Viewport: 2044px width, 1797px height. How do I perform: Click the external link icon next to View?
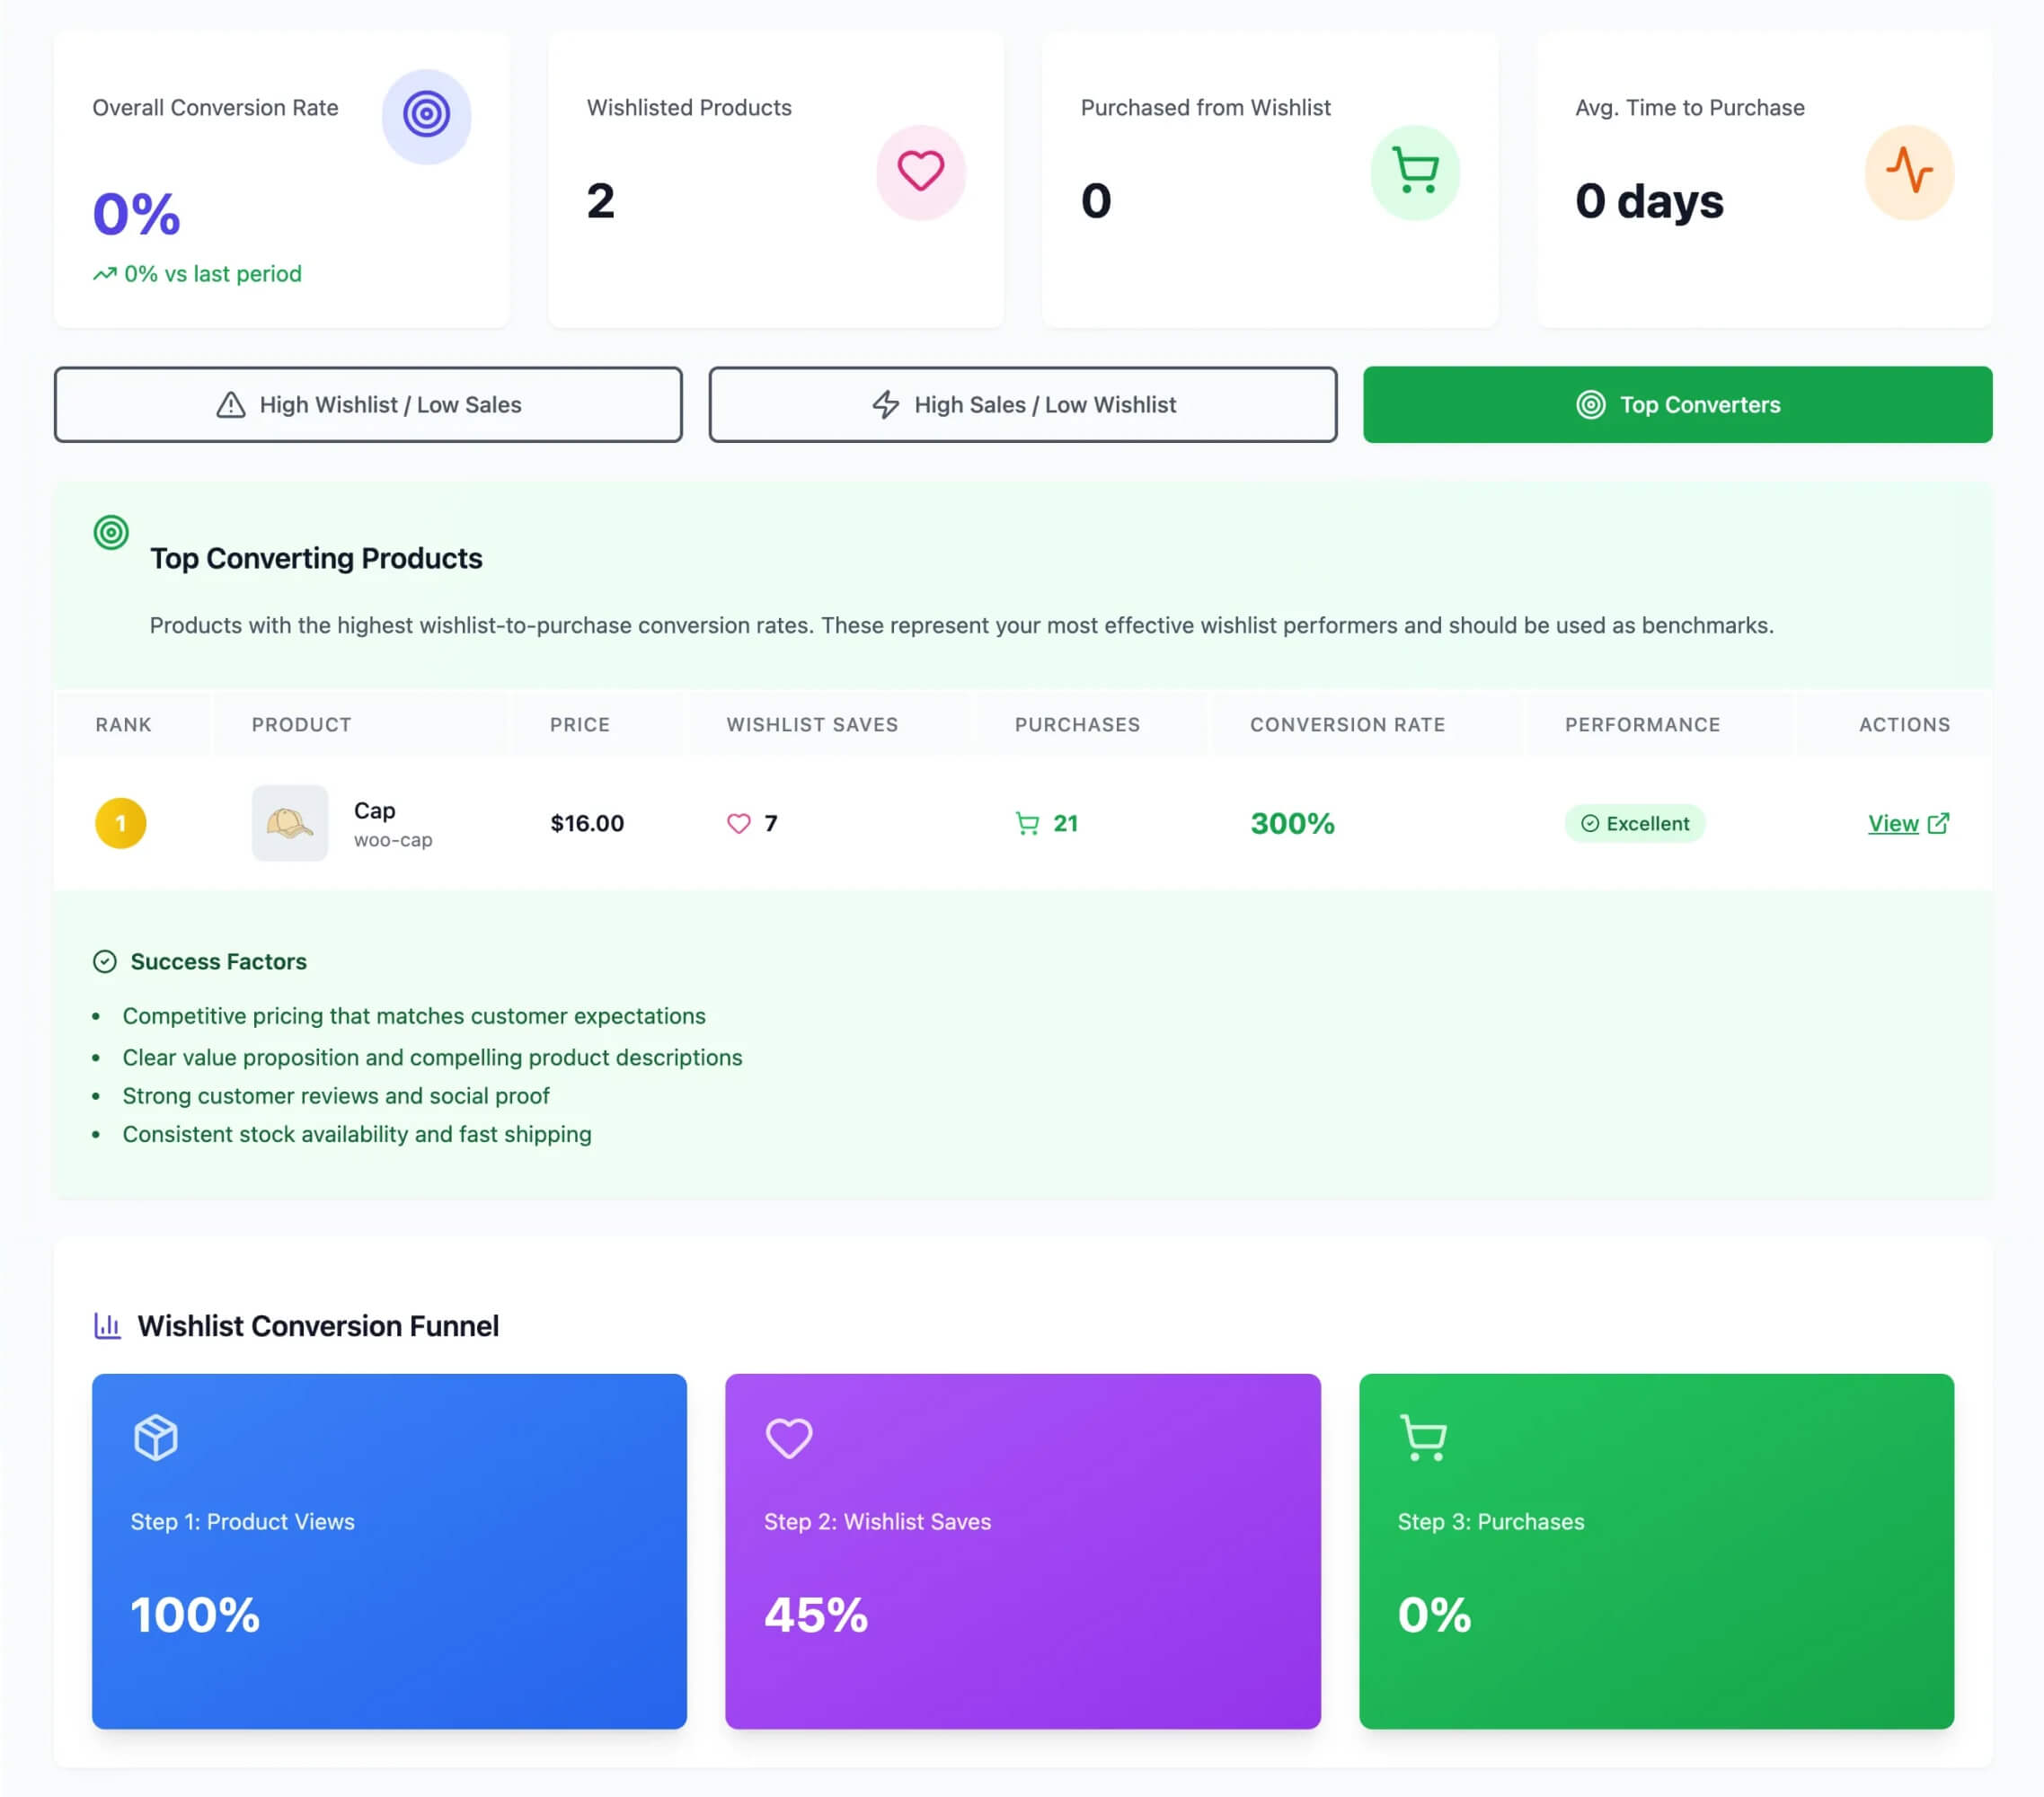point(1938,823)
